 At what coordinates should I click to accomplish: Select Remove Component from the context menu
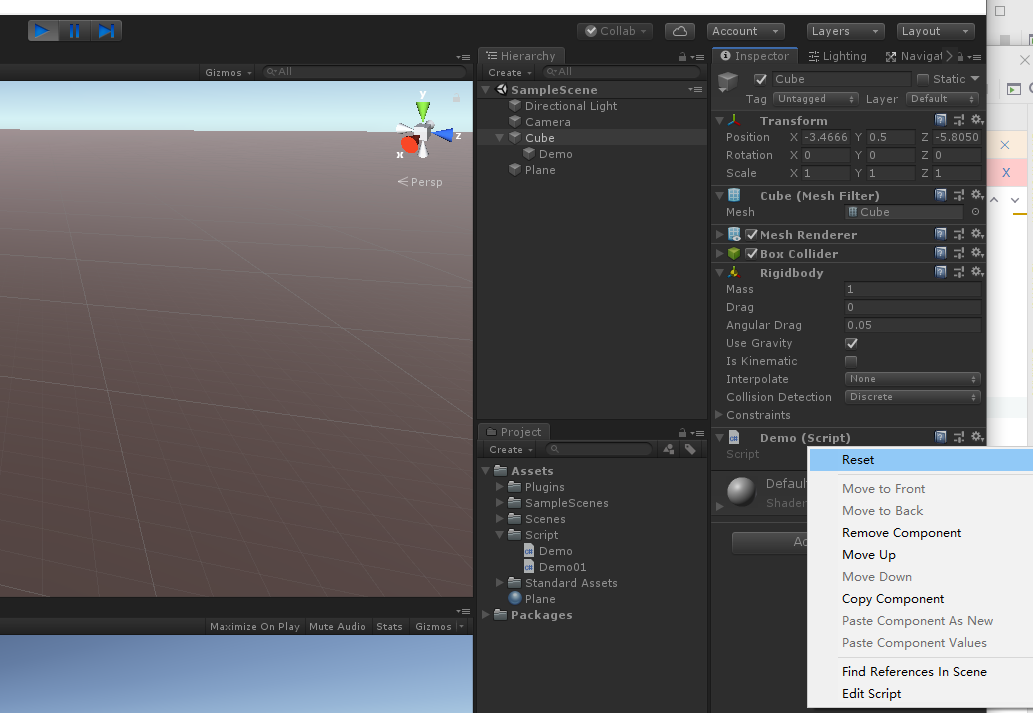pos(901,532)
